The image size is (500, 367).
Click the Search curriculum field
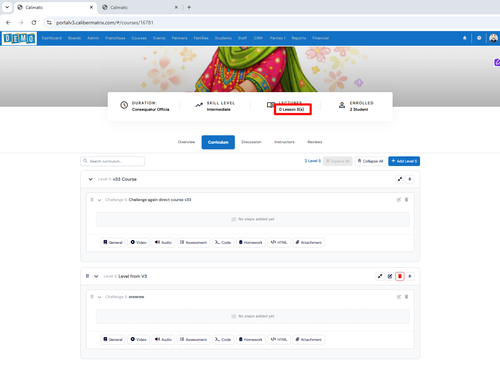pos(113,161)
